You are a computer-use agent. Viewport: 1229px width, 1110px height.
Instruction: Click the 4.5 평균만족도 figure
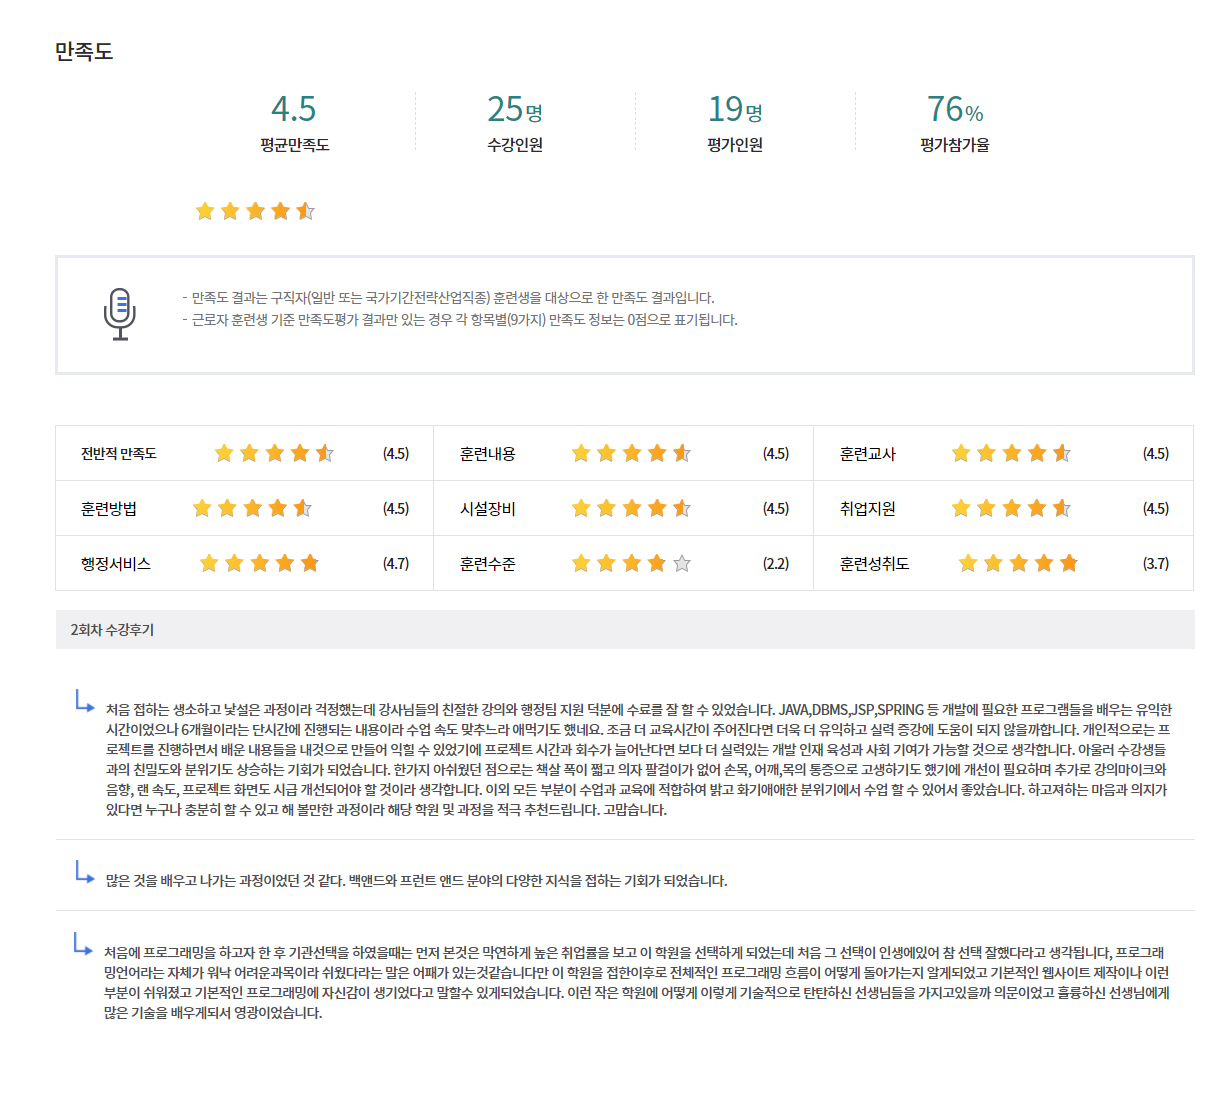[294, 109]
